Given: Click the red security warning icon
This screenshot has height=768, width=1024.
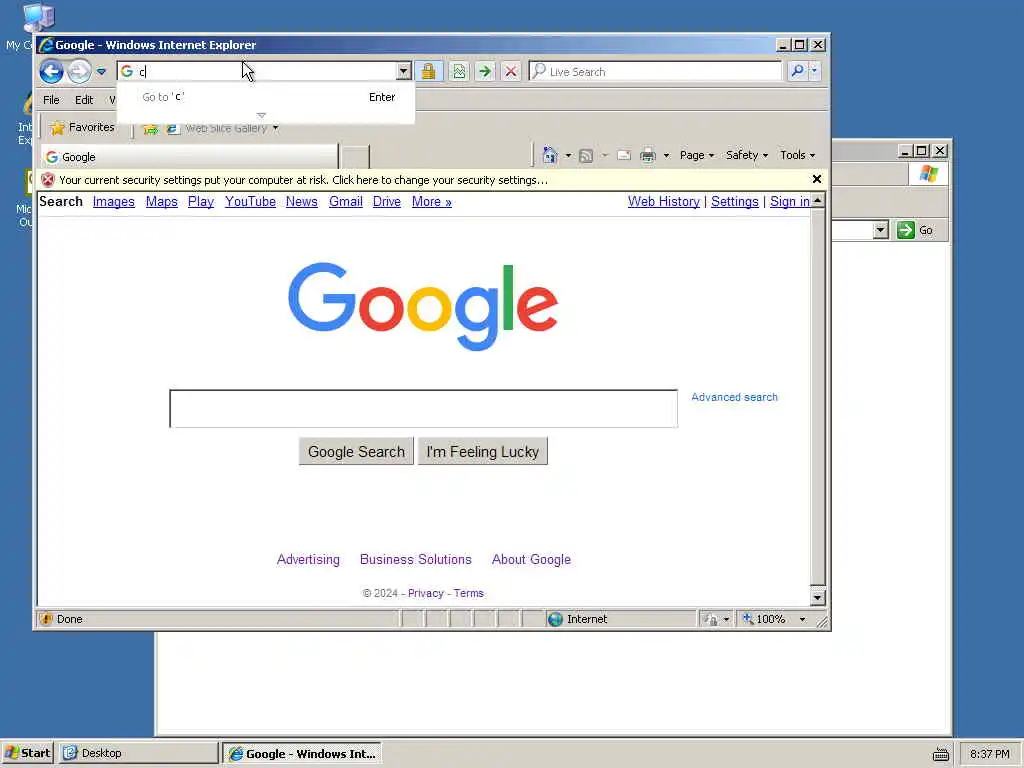Looking at the screenshot, I should [48, 180].
